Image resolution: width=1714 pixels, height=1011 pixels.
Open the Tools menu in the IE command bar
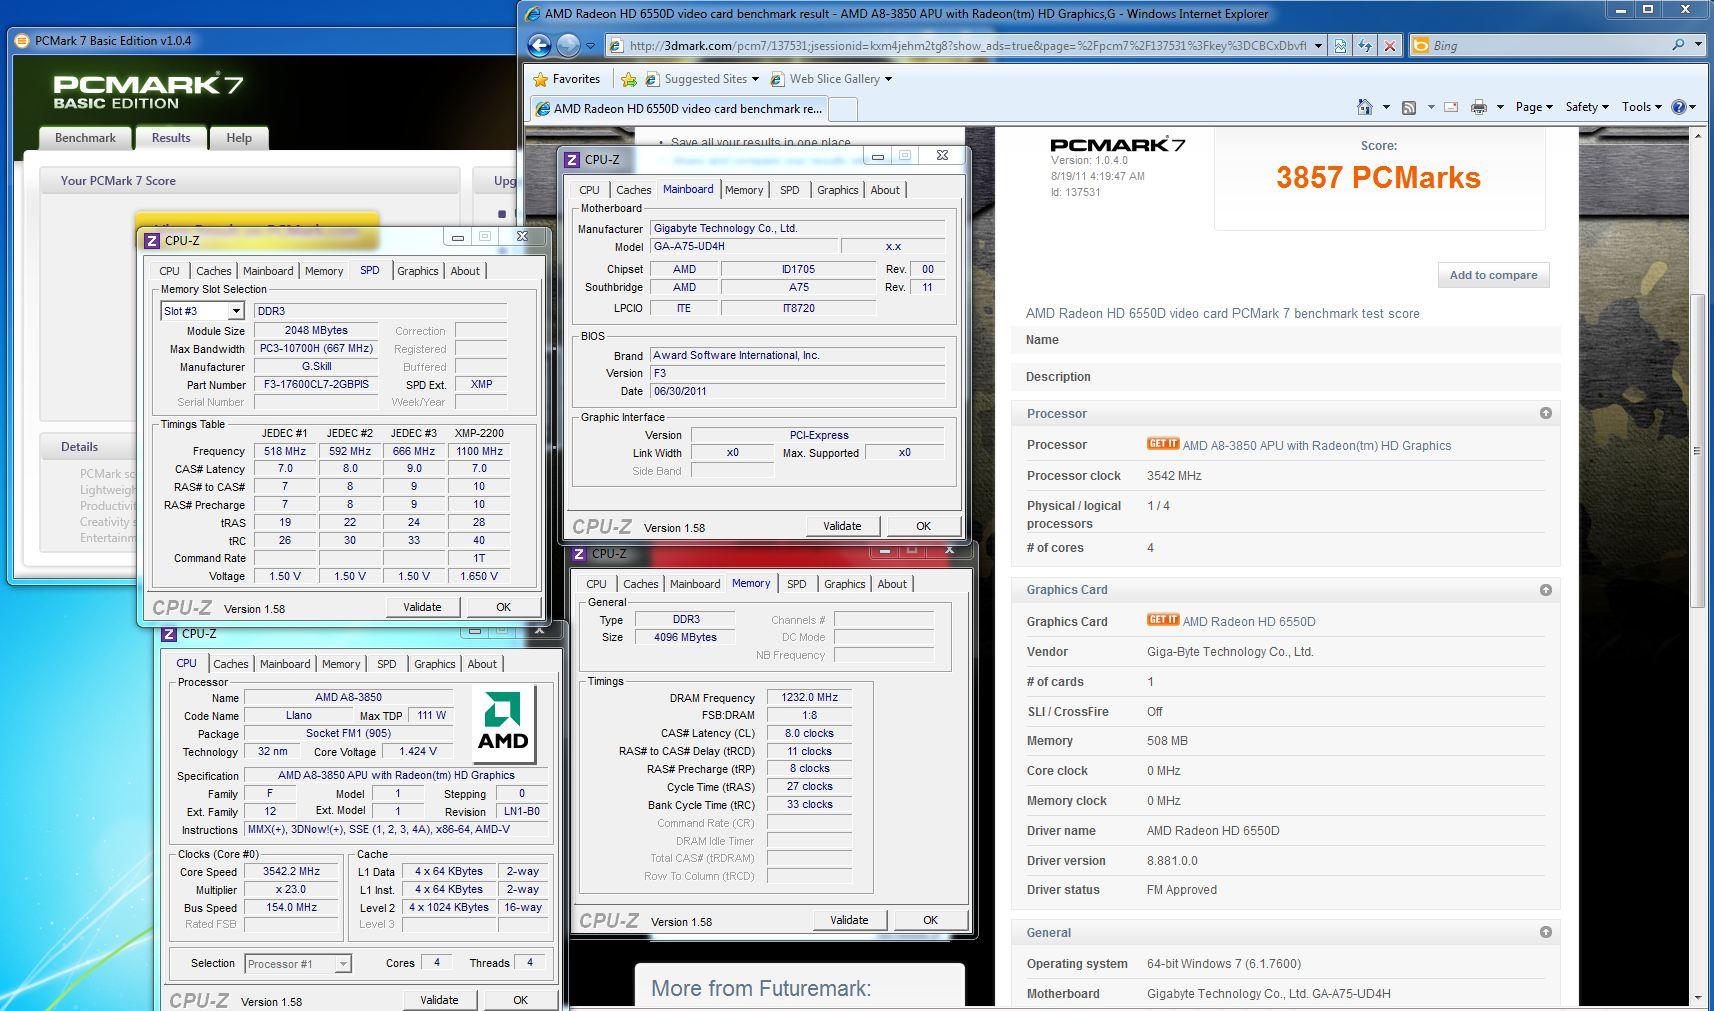click(1641, 107)
